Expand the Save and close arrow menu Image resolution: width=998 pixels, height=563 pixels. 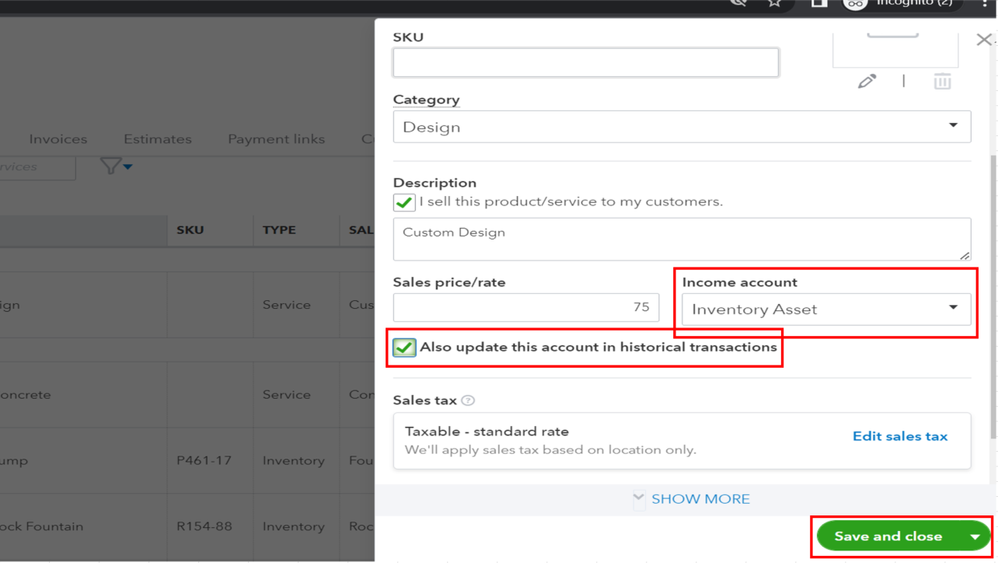(x=975, y=537)
